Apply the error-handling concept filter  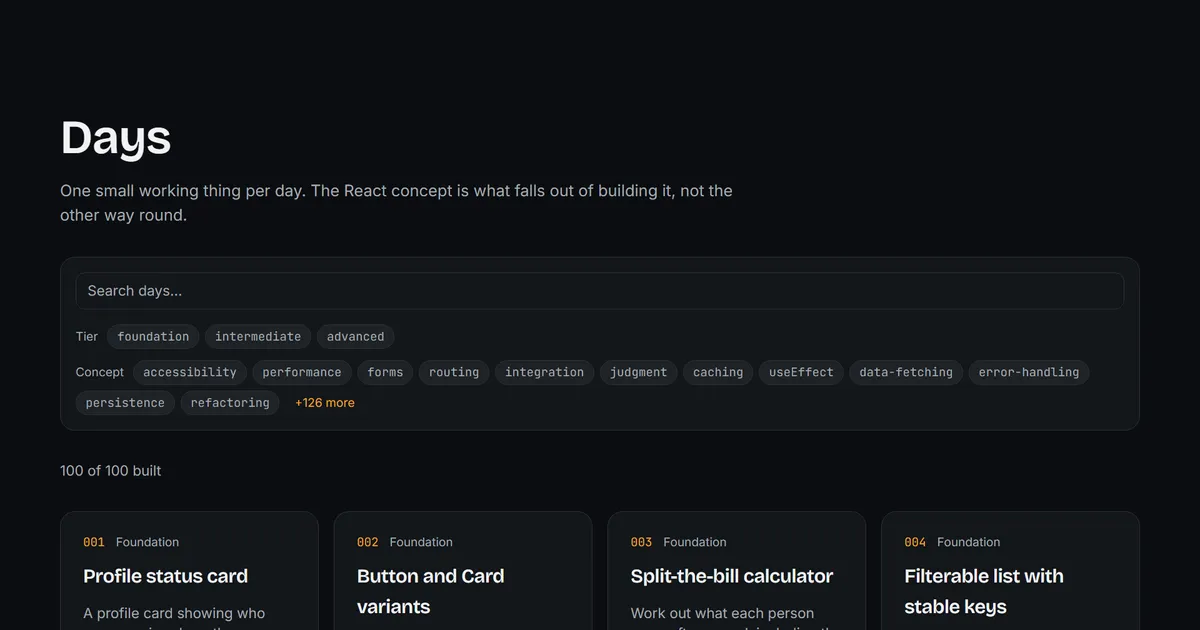(1029, 372)
